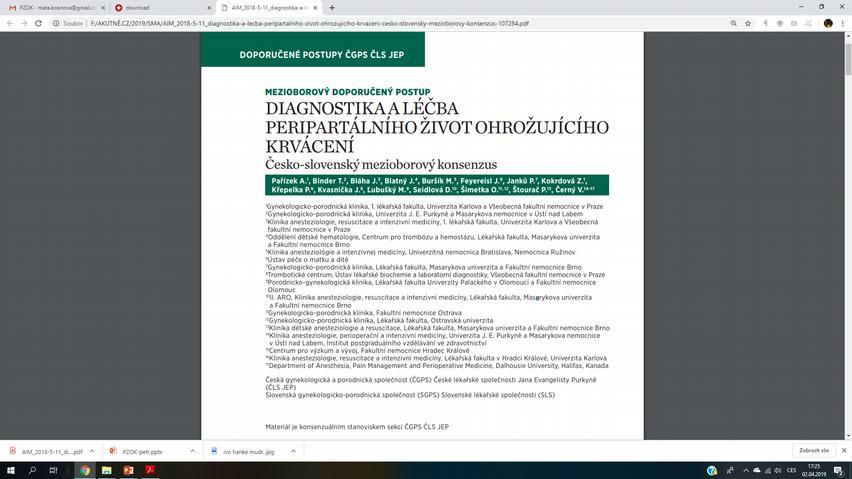This screenshot has height=479, width=852.
Task: Expand options for PZOK-petr.pptx download
Action: coord(192,451)
